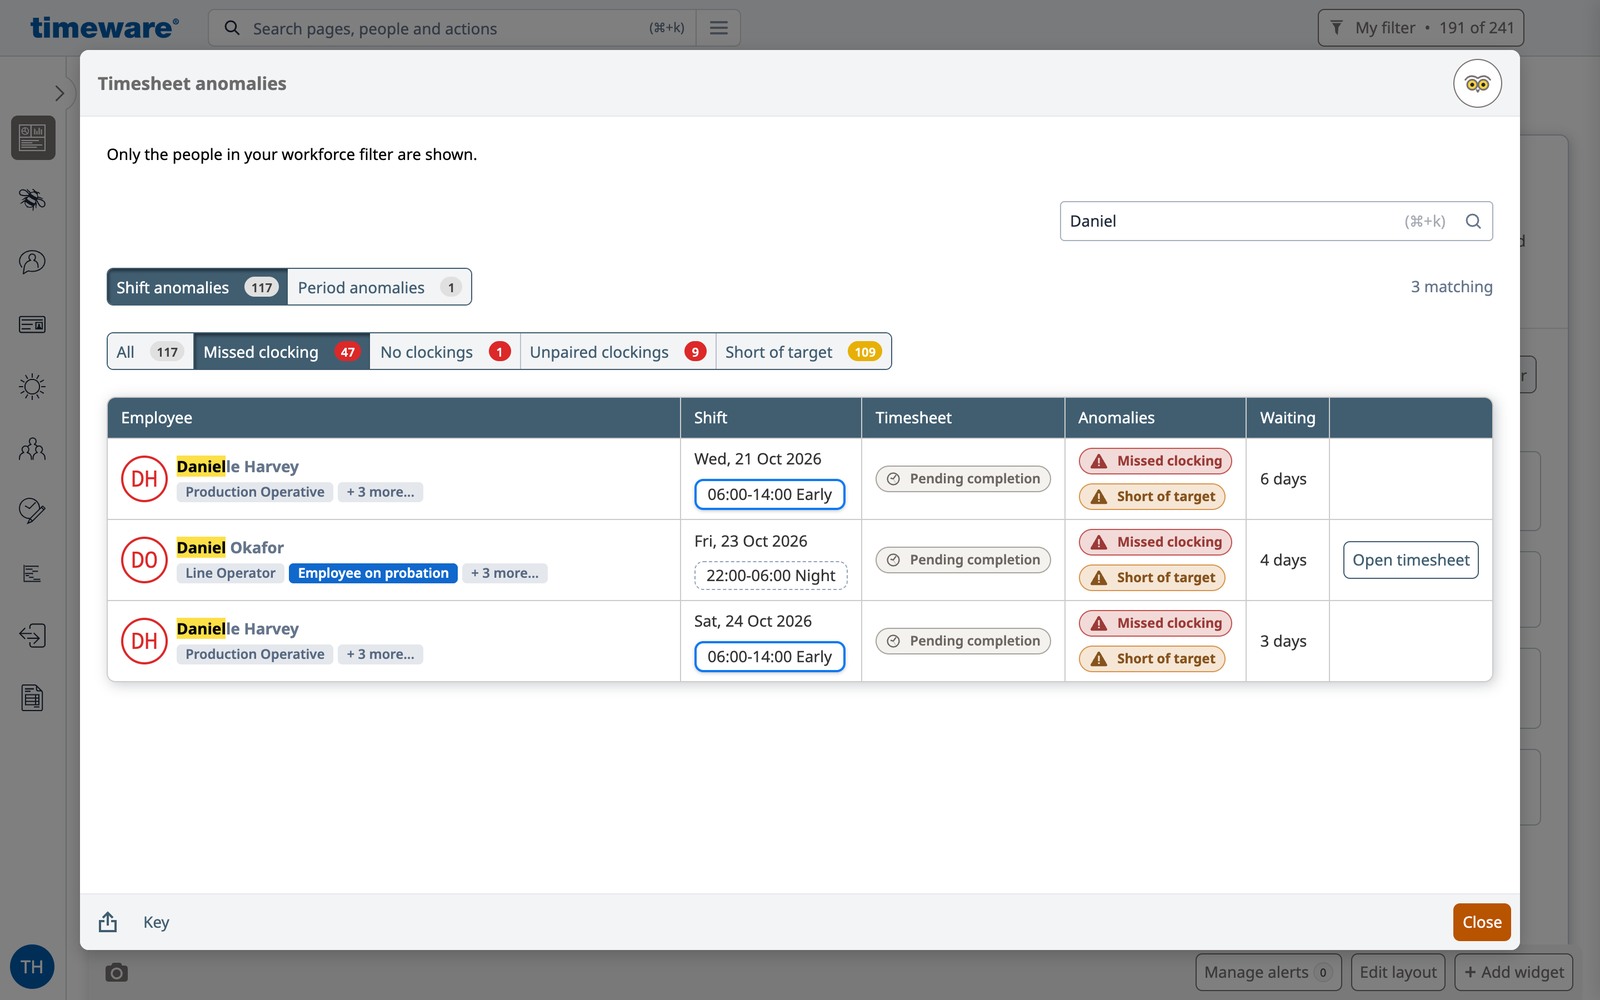This screenshot has height=1000, width=1600.
Task: Click the owl assistant icon
Action: [x=1477, y=84]
